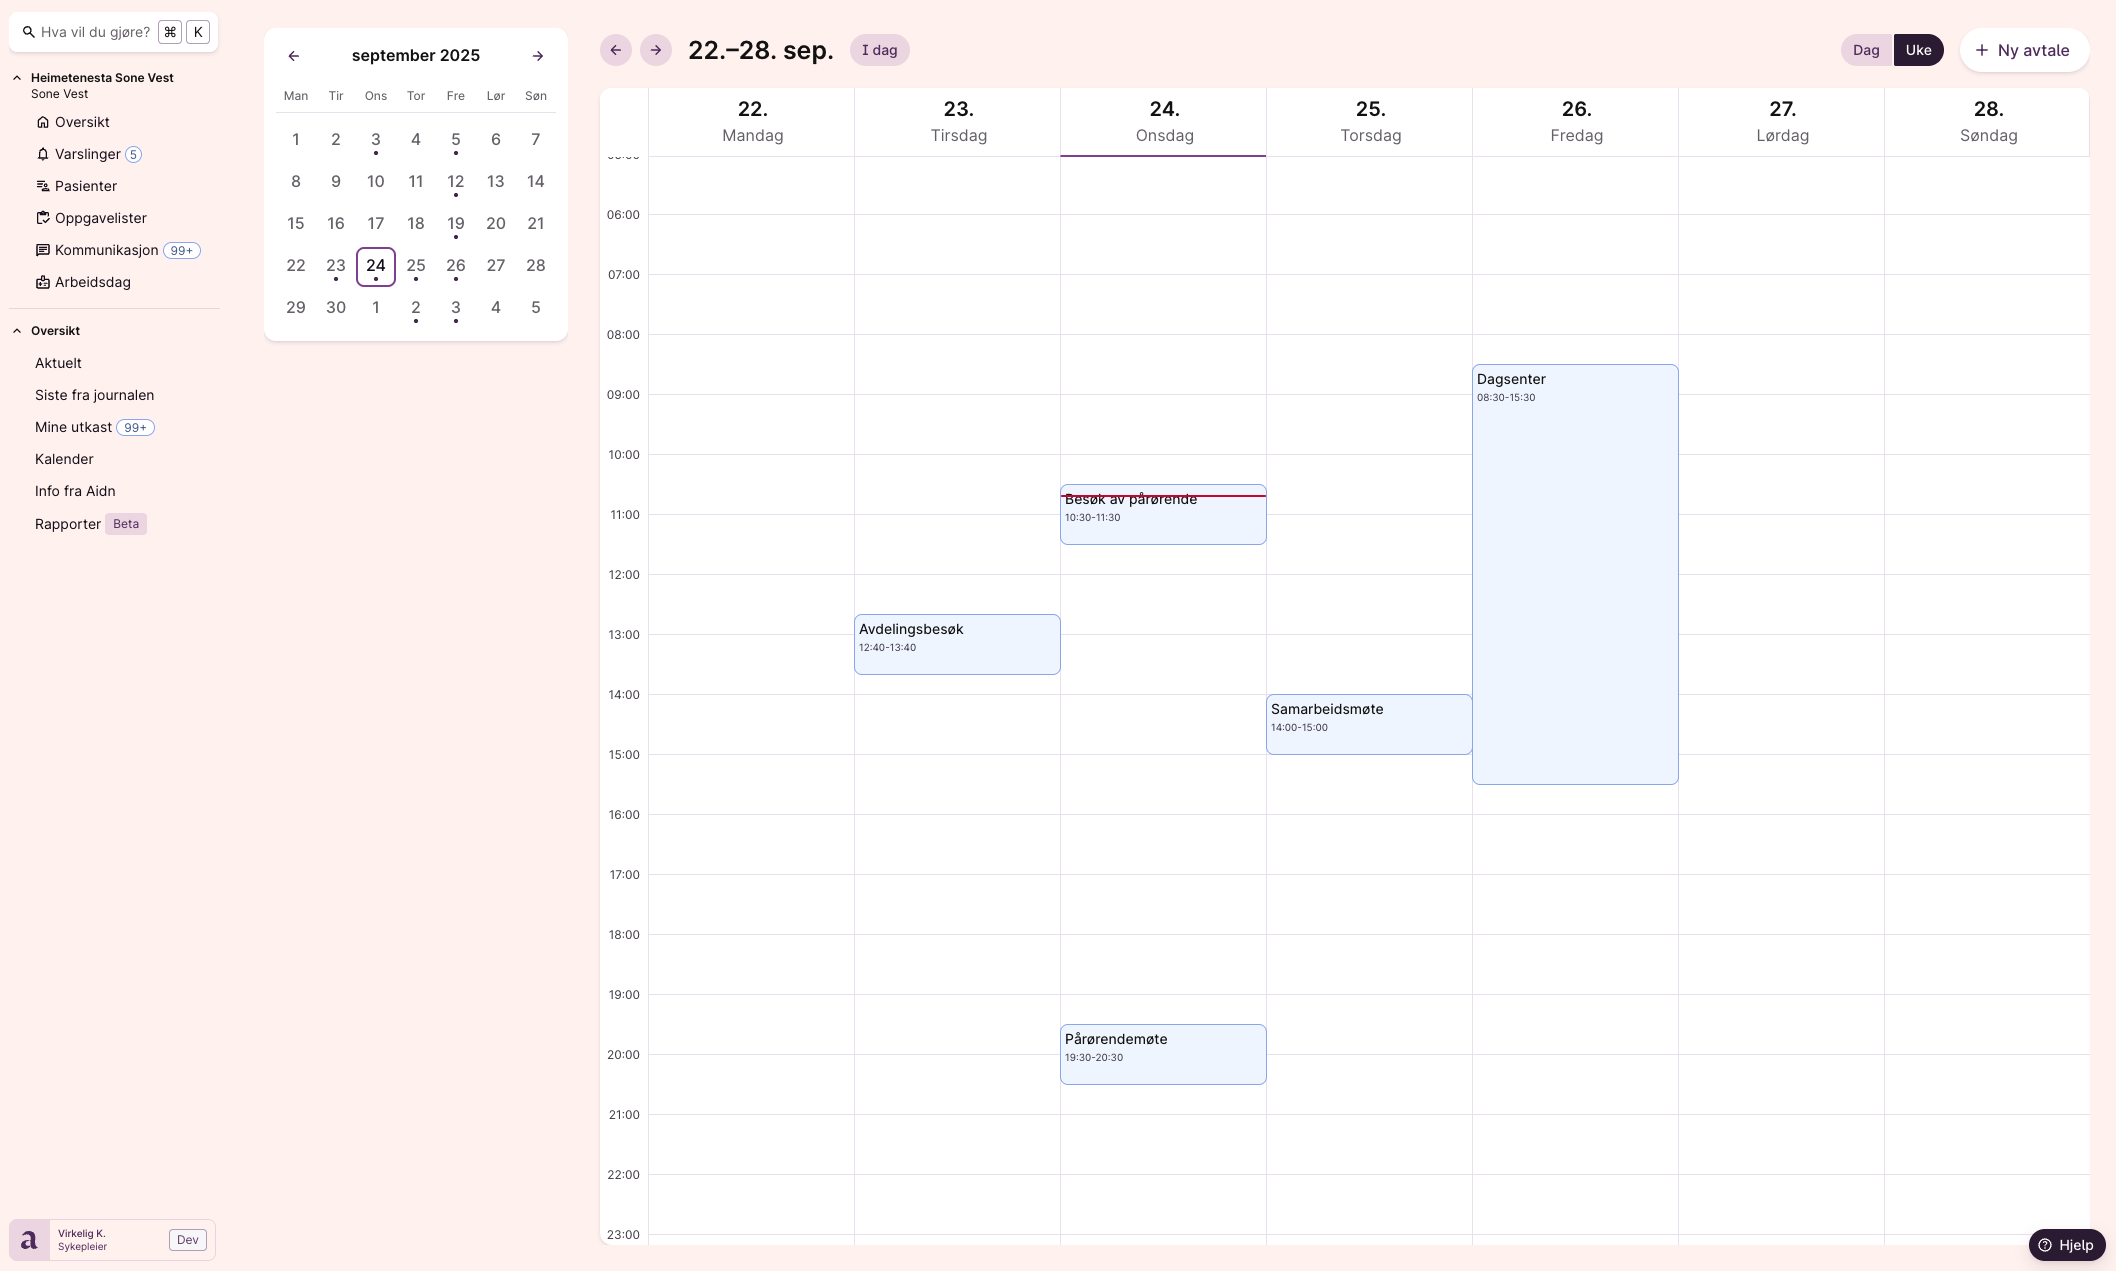Click the Ny avtale button
Screen dimensions: 2116x1271
tap(2024, 50)
